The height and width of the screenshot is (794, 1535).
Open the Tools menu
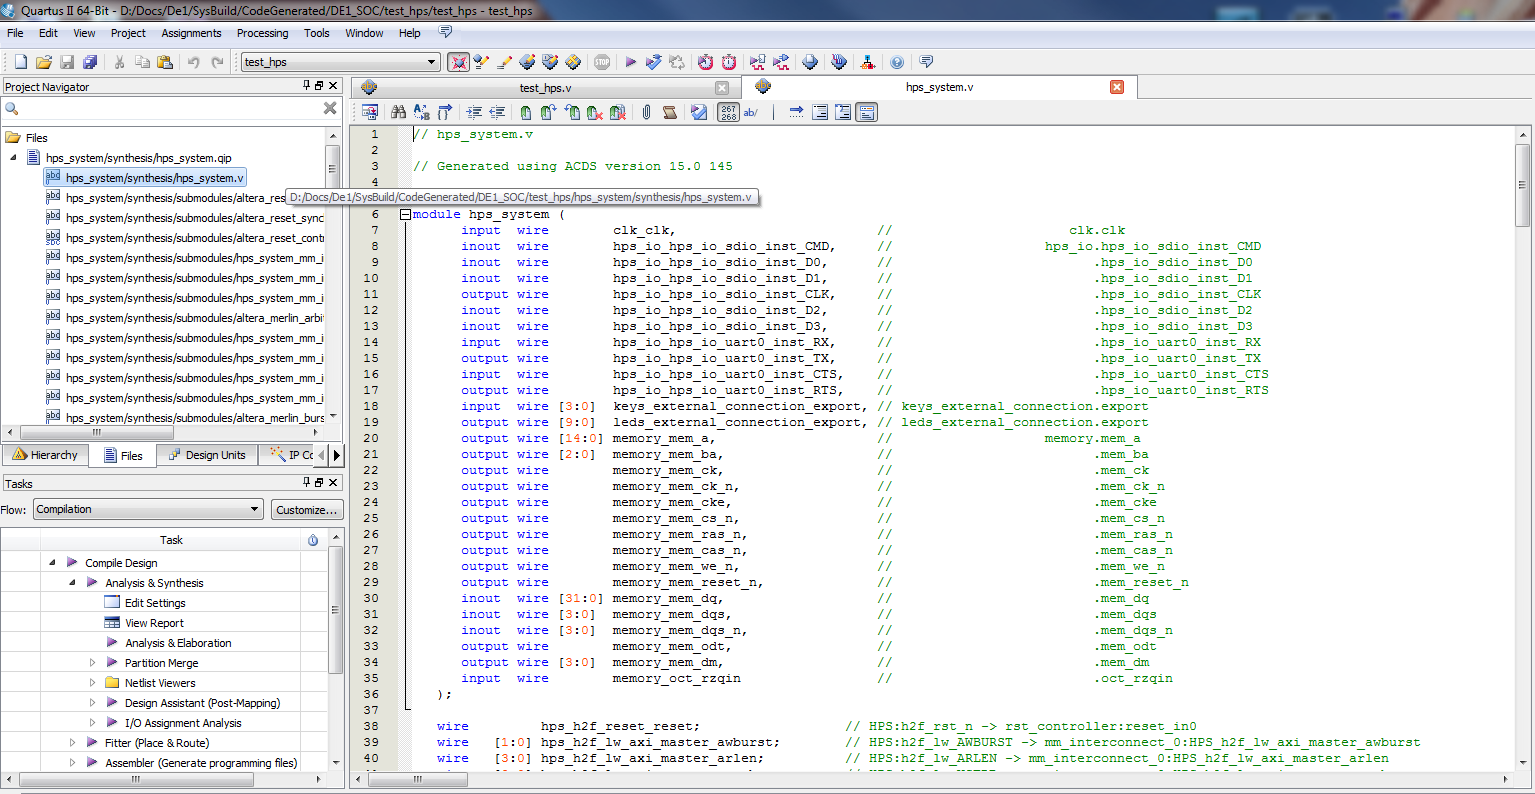coord(316,33)
